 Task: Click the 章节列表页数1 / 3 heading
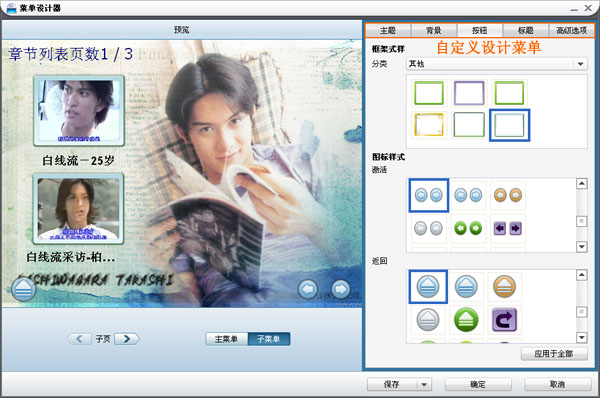pyautogui.click(x=70, y=54)
